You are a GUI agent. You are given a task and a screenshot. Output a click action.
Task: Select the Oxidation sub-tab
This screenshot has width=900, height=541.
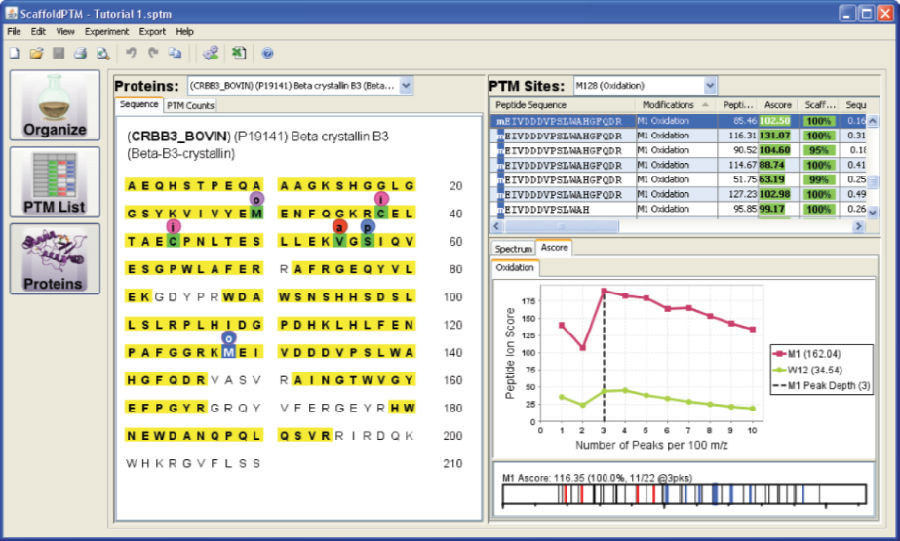515,268
